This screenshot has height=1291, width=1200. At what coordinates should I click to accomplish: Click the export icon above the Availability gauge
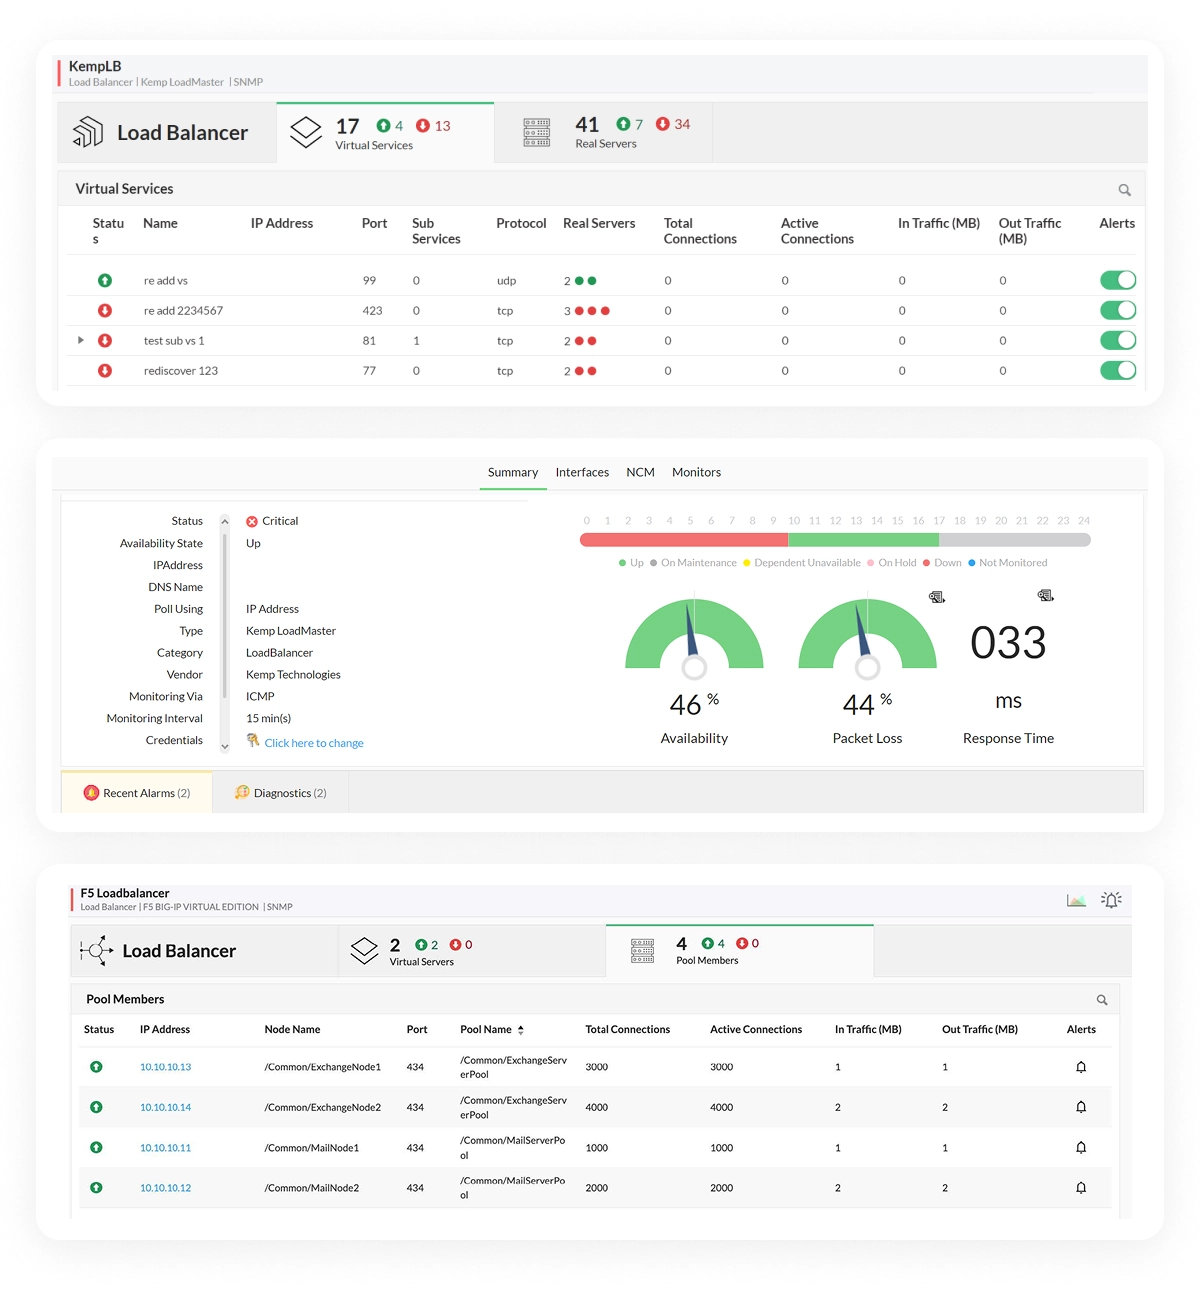(x=936, y=596)
